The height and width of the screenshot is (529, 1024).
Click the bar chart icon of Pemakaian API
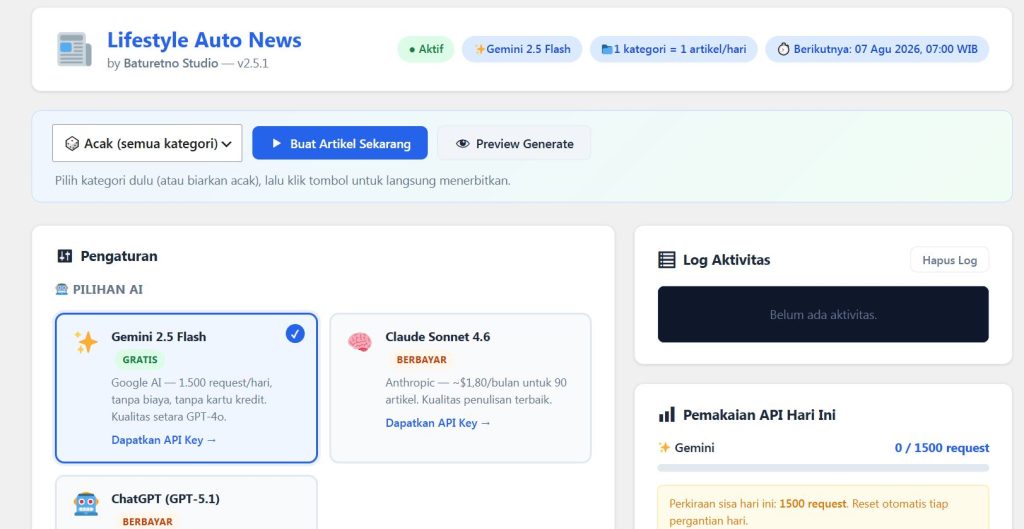tap(667, 415)
